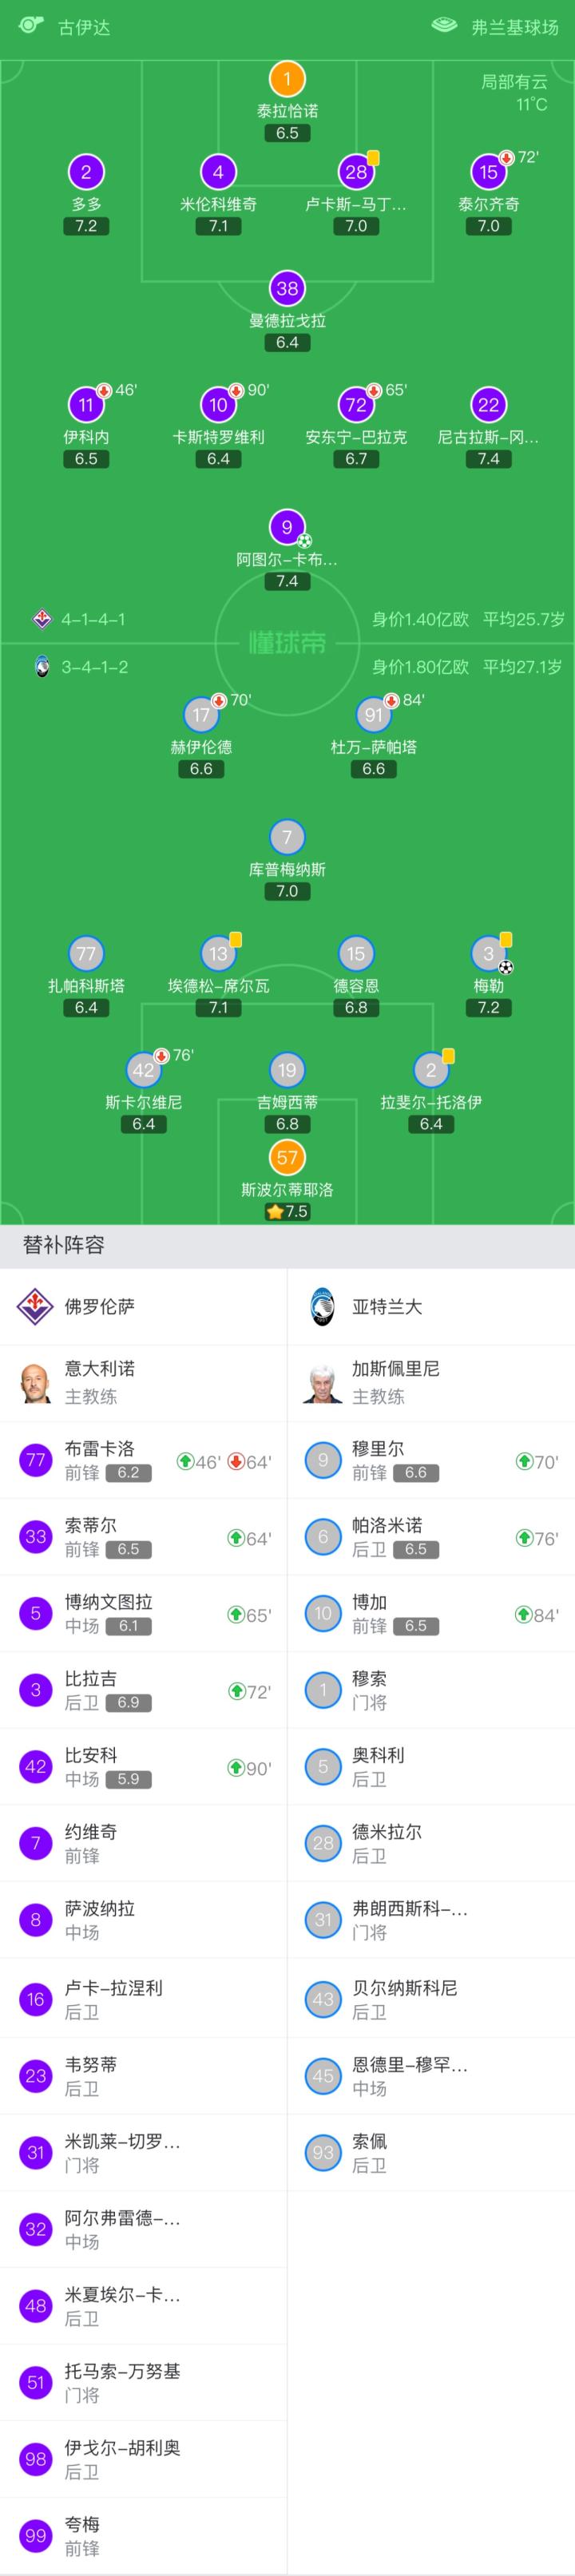
Task: Open goalkeeper 57 斯波尔蒂耶洛 player badge
Action: point(287,1157)
